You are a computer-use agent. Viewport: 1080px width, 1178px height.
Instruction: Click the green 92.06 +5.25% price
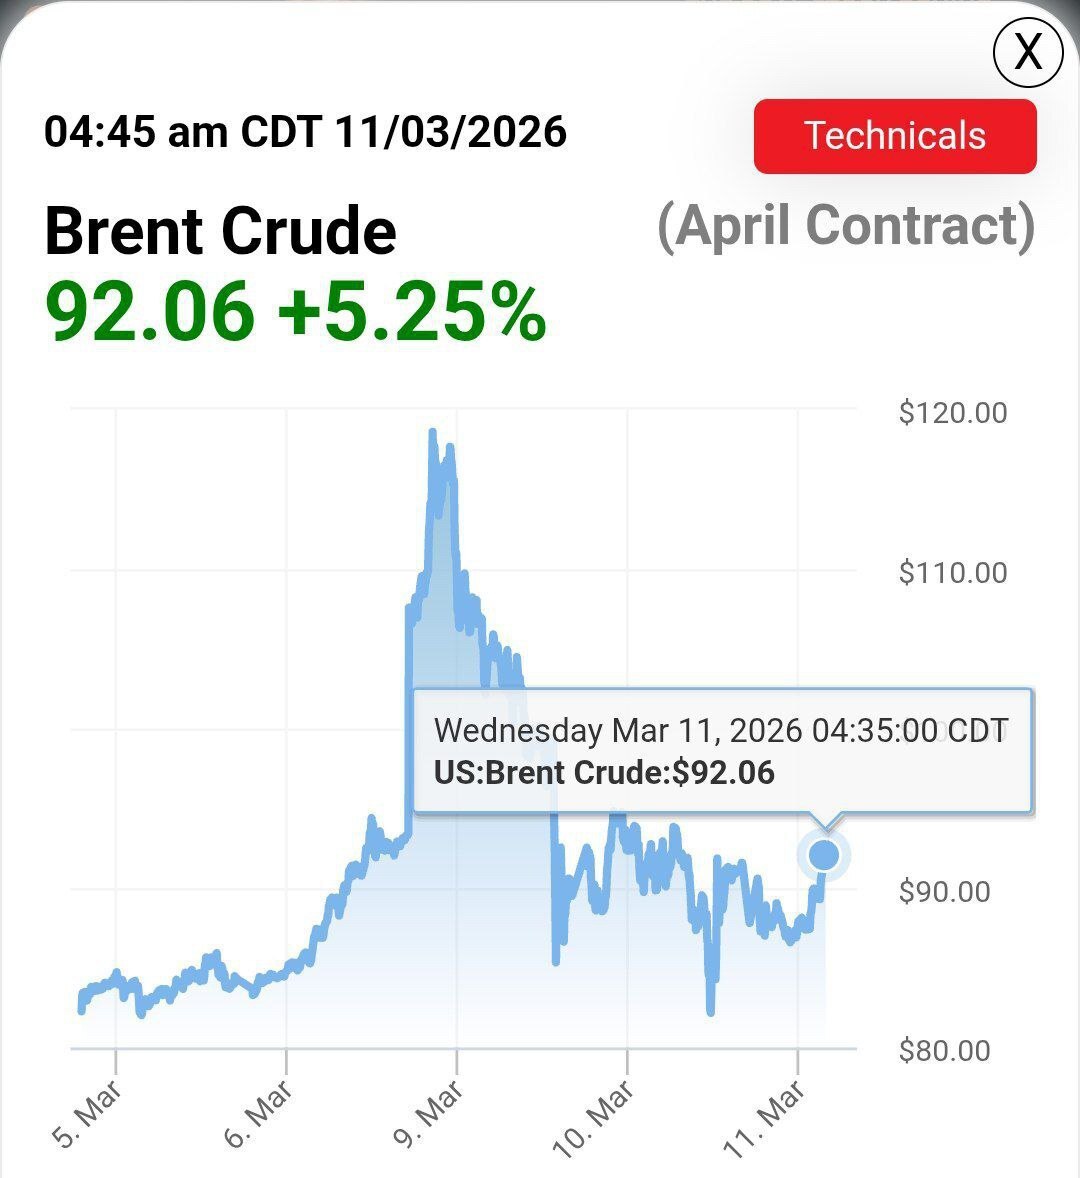coord(296,311)
